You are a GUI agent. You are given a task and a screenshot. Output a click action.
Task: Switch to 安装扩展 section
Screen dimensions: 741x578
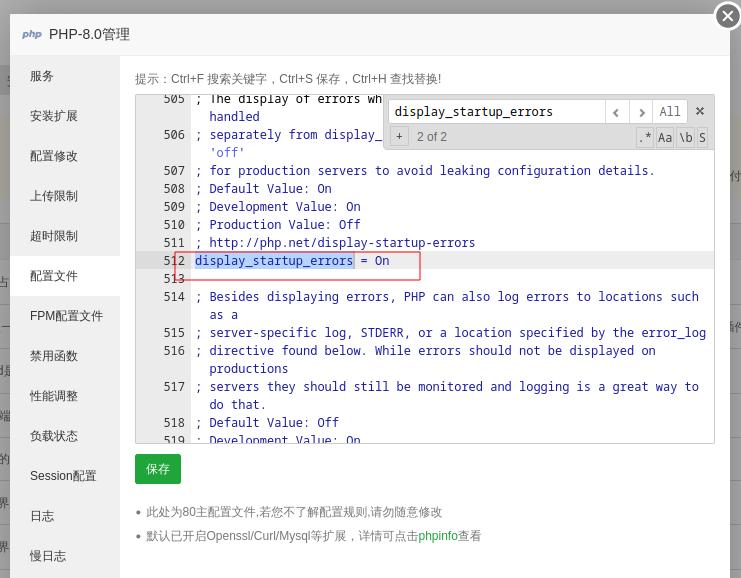[54, 116]
